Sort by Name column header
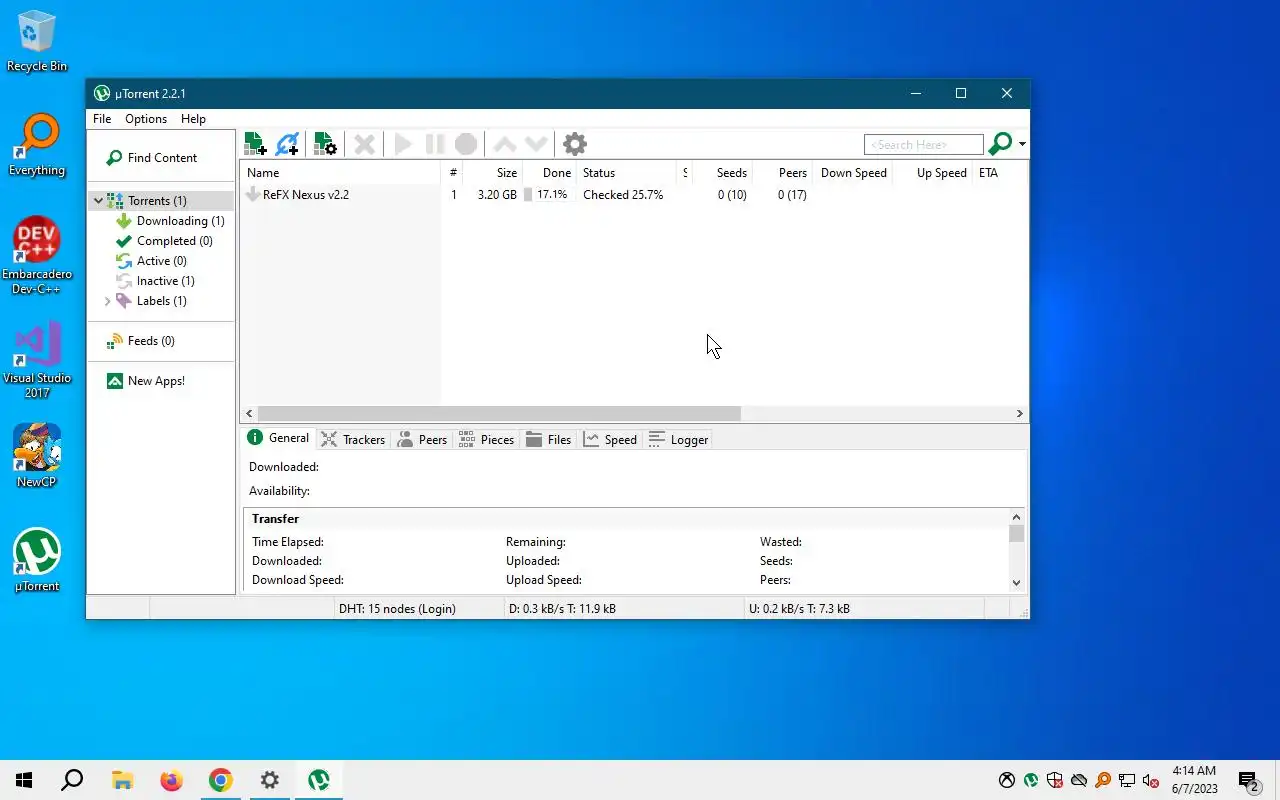 coord(340,173)
